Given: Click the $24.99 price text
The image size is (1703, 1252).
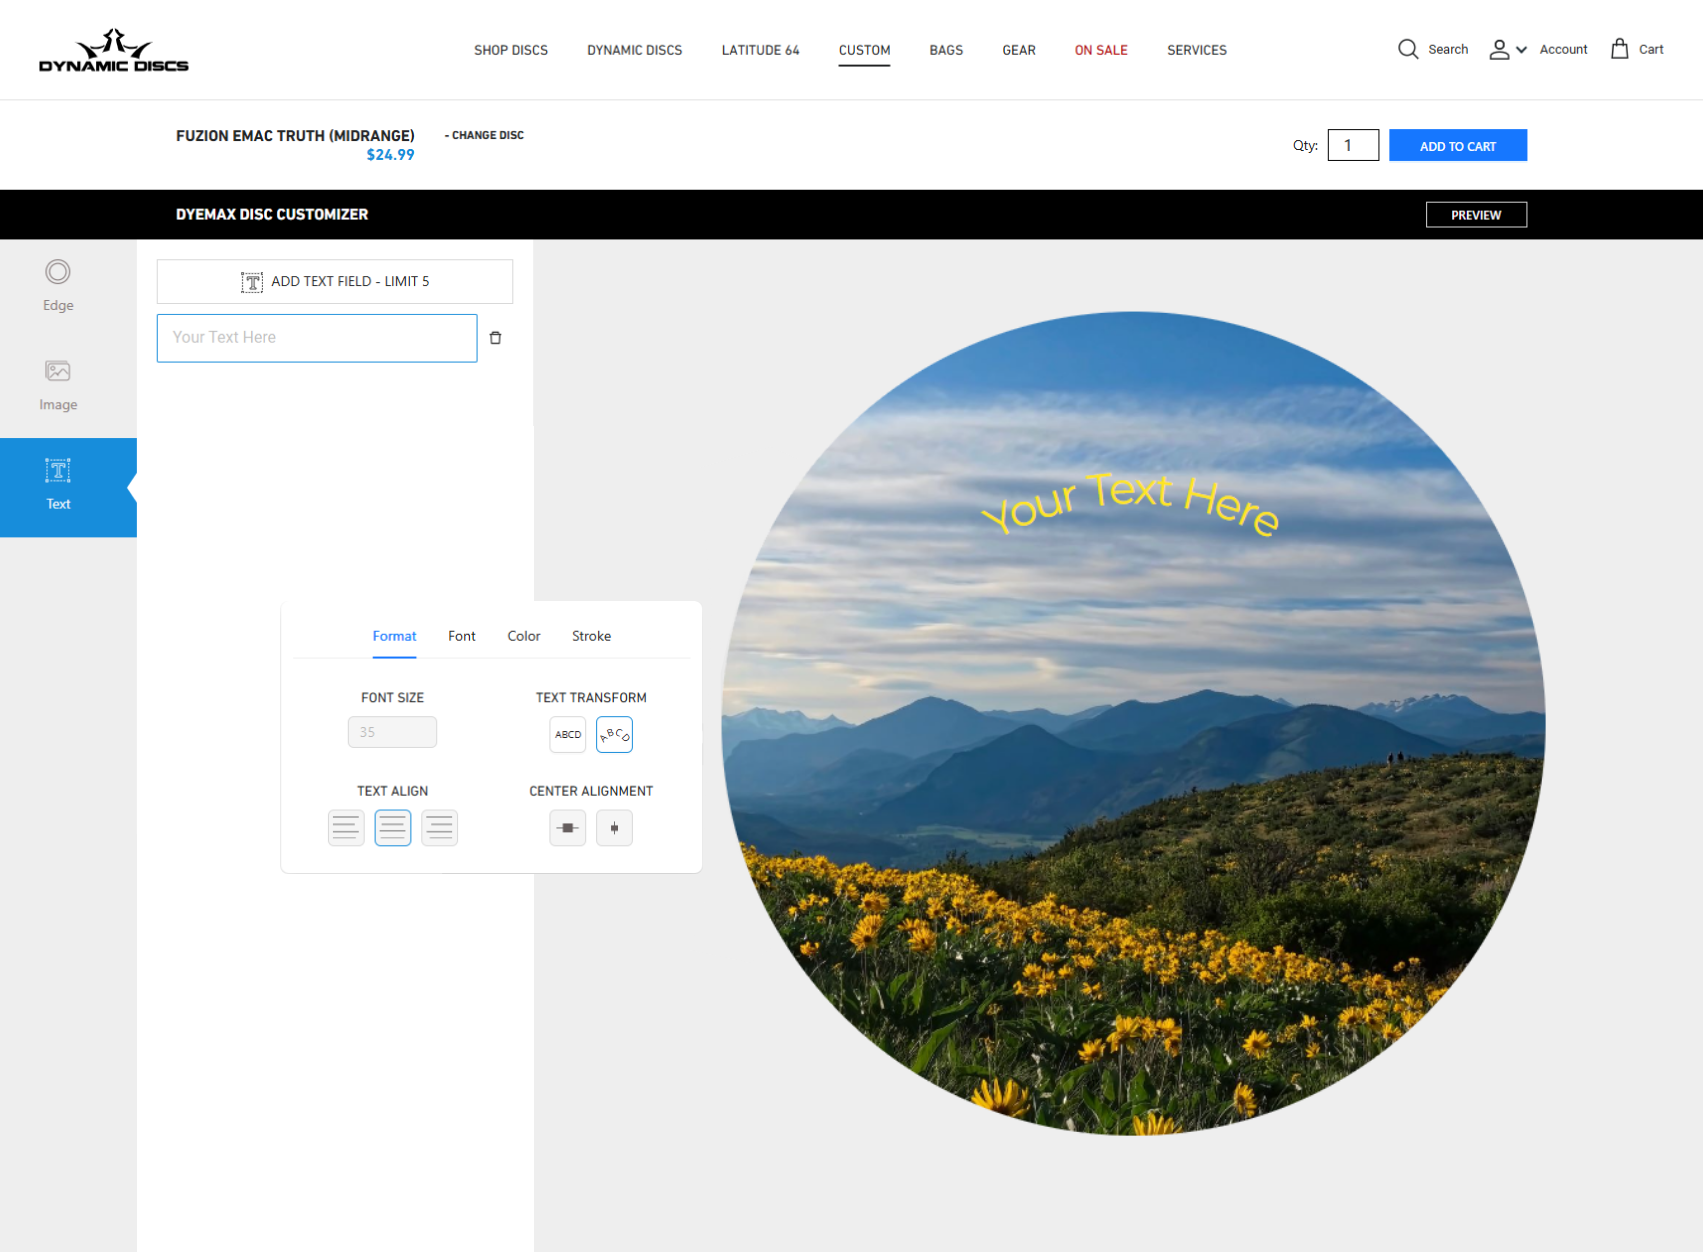Looking at the screenshot, I should click(x=390, y=155).
